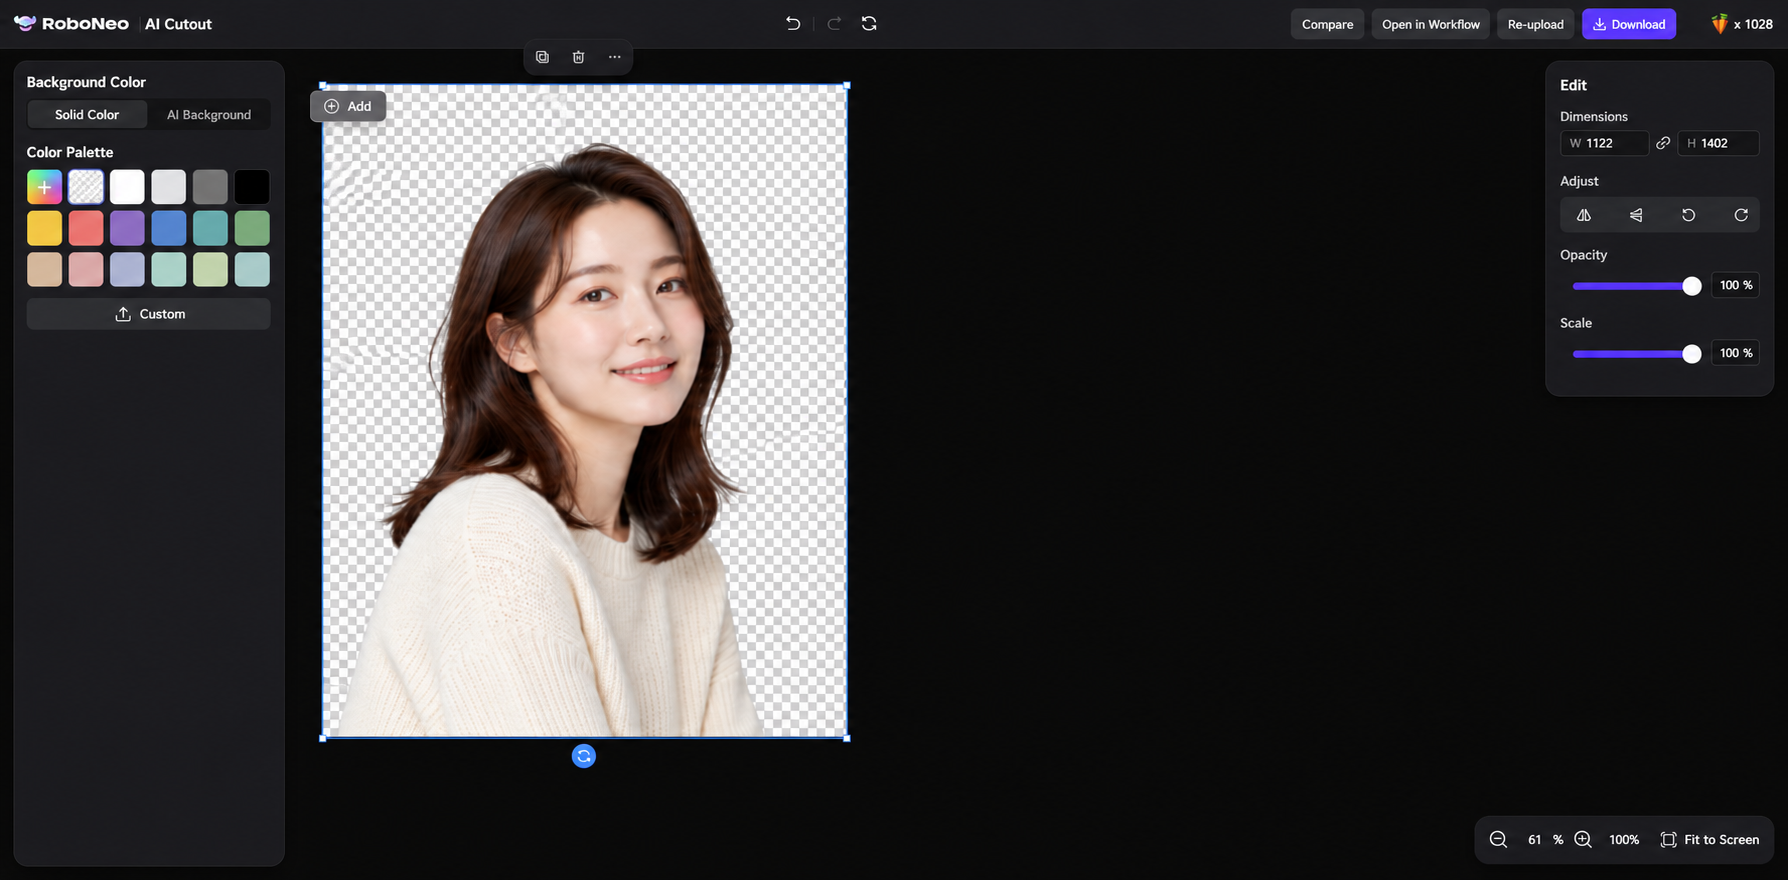Click the carrot credits icon
The image size is (1788, 880).
1719,24
